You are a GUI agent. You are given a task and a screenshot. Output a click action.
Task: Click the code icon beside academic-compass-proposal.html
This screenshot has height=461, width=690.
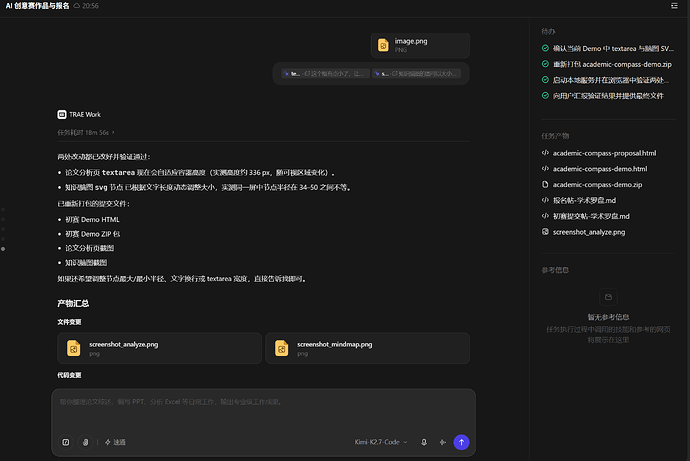pyautogui.click(x=545, y=153)
